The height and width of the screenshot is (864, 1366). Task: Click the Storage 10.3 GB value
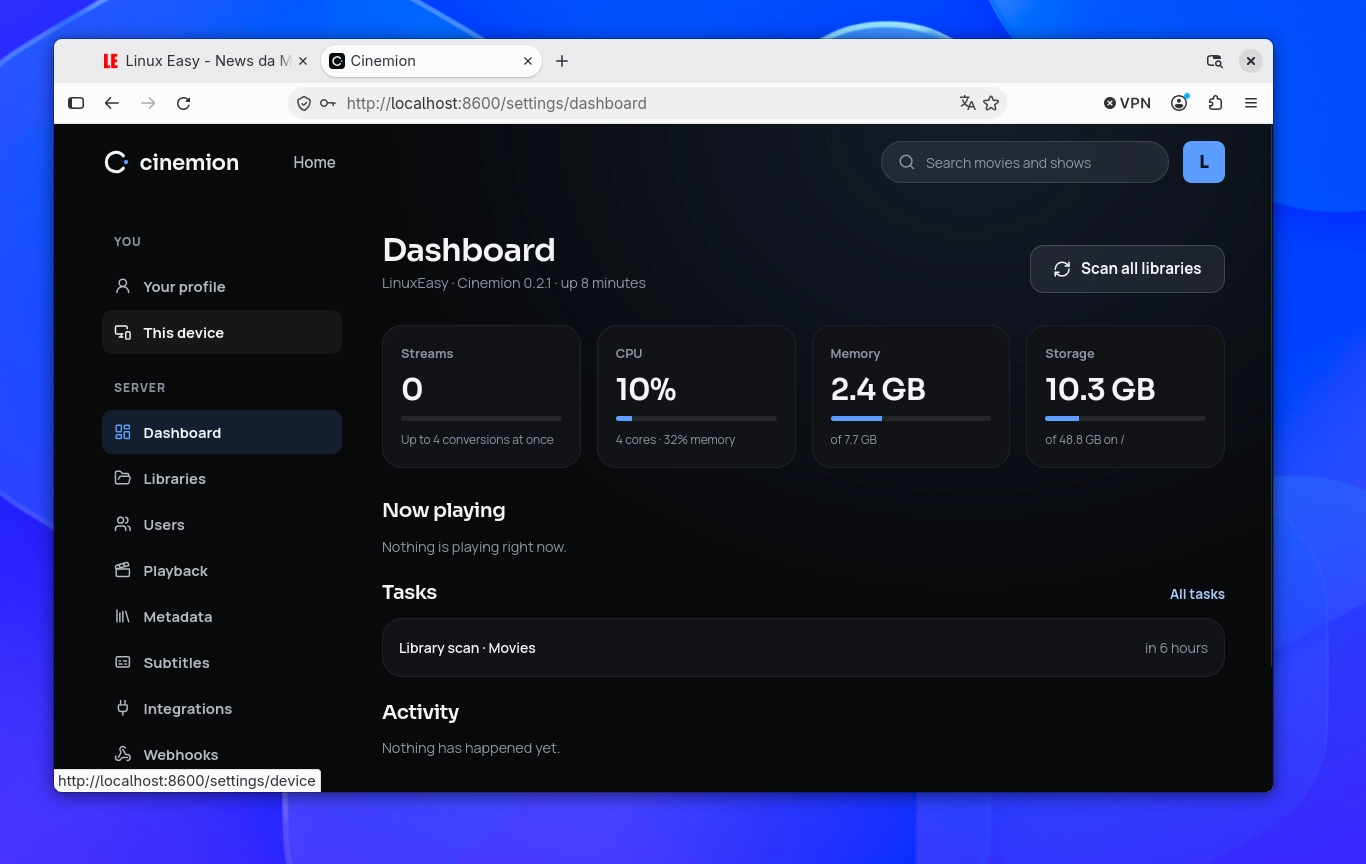coord(1100,389)
